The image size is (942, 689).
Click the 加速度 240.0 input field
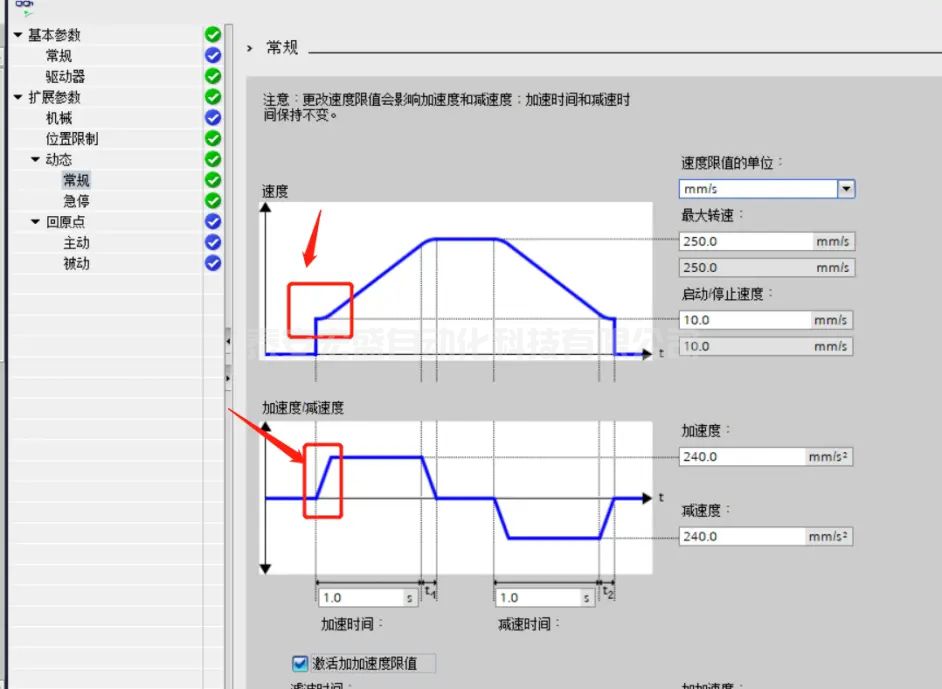coord(742,457)
